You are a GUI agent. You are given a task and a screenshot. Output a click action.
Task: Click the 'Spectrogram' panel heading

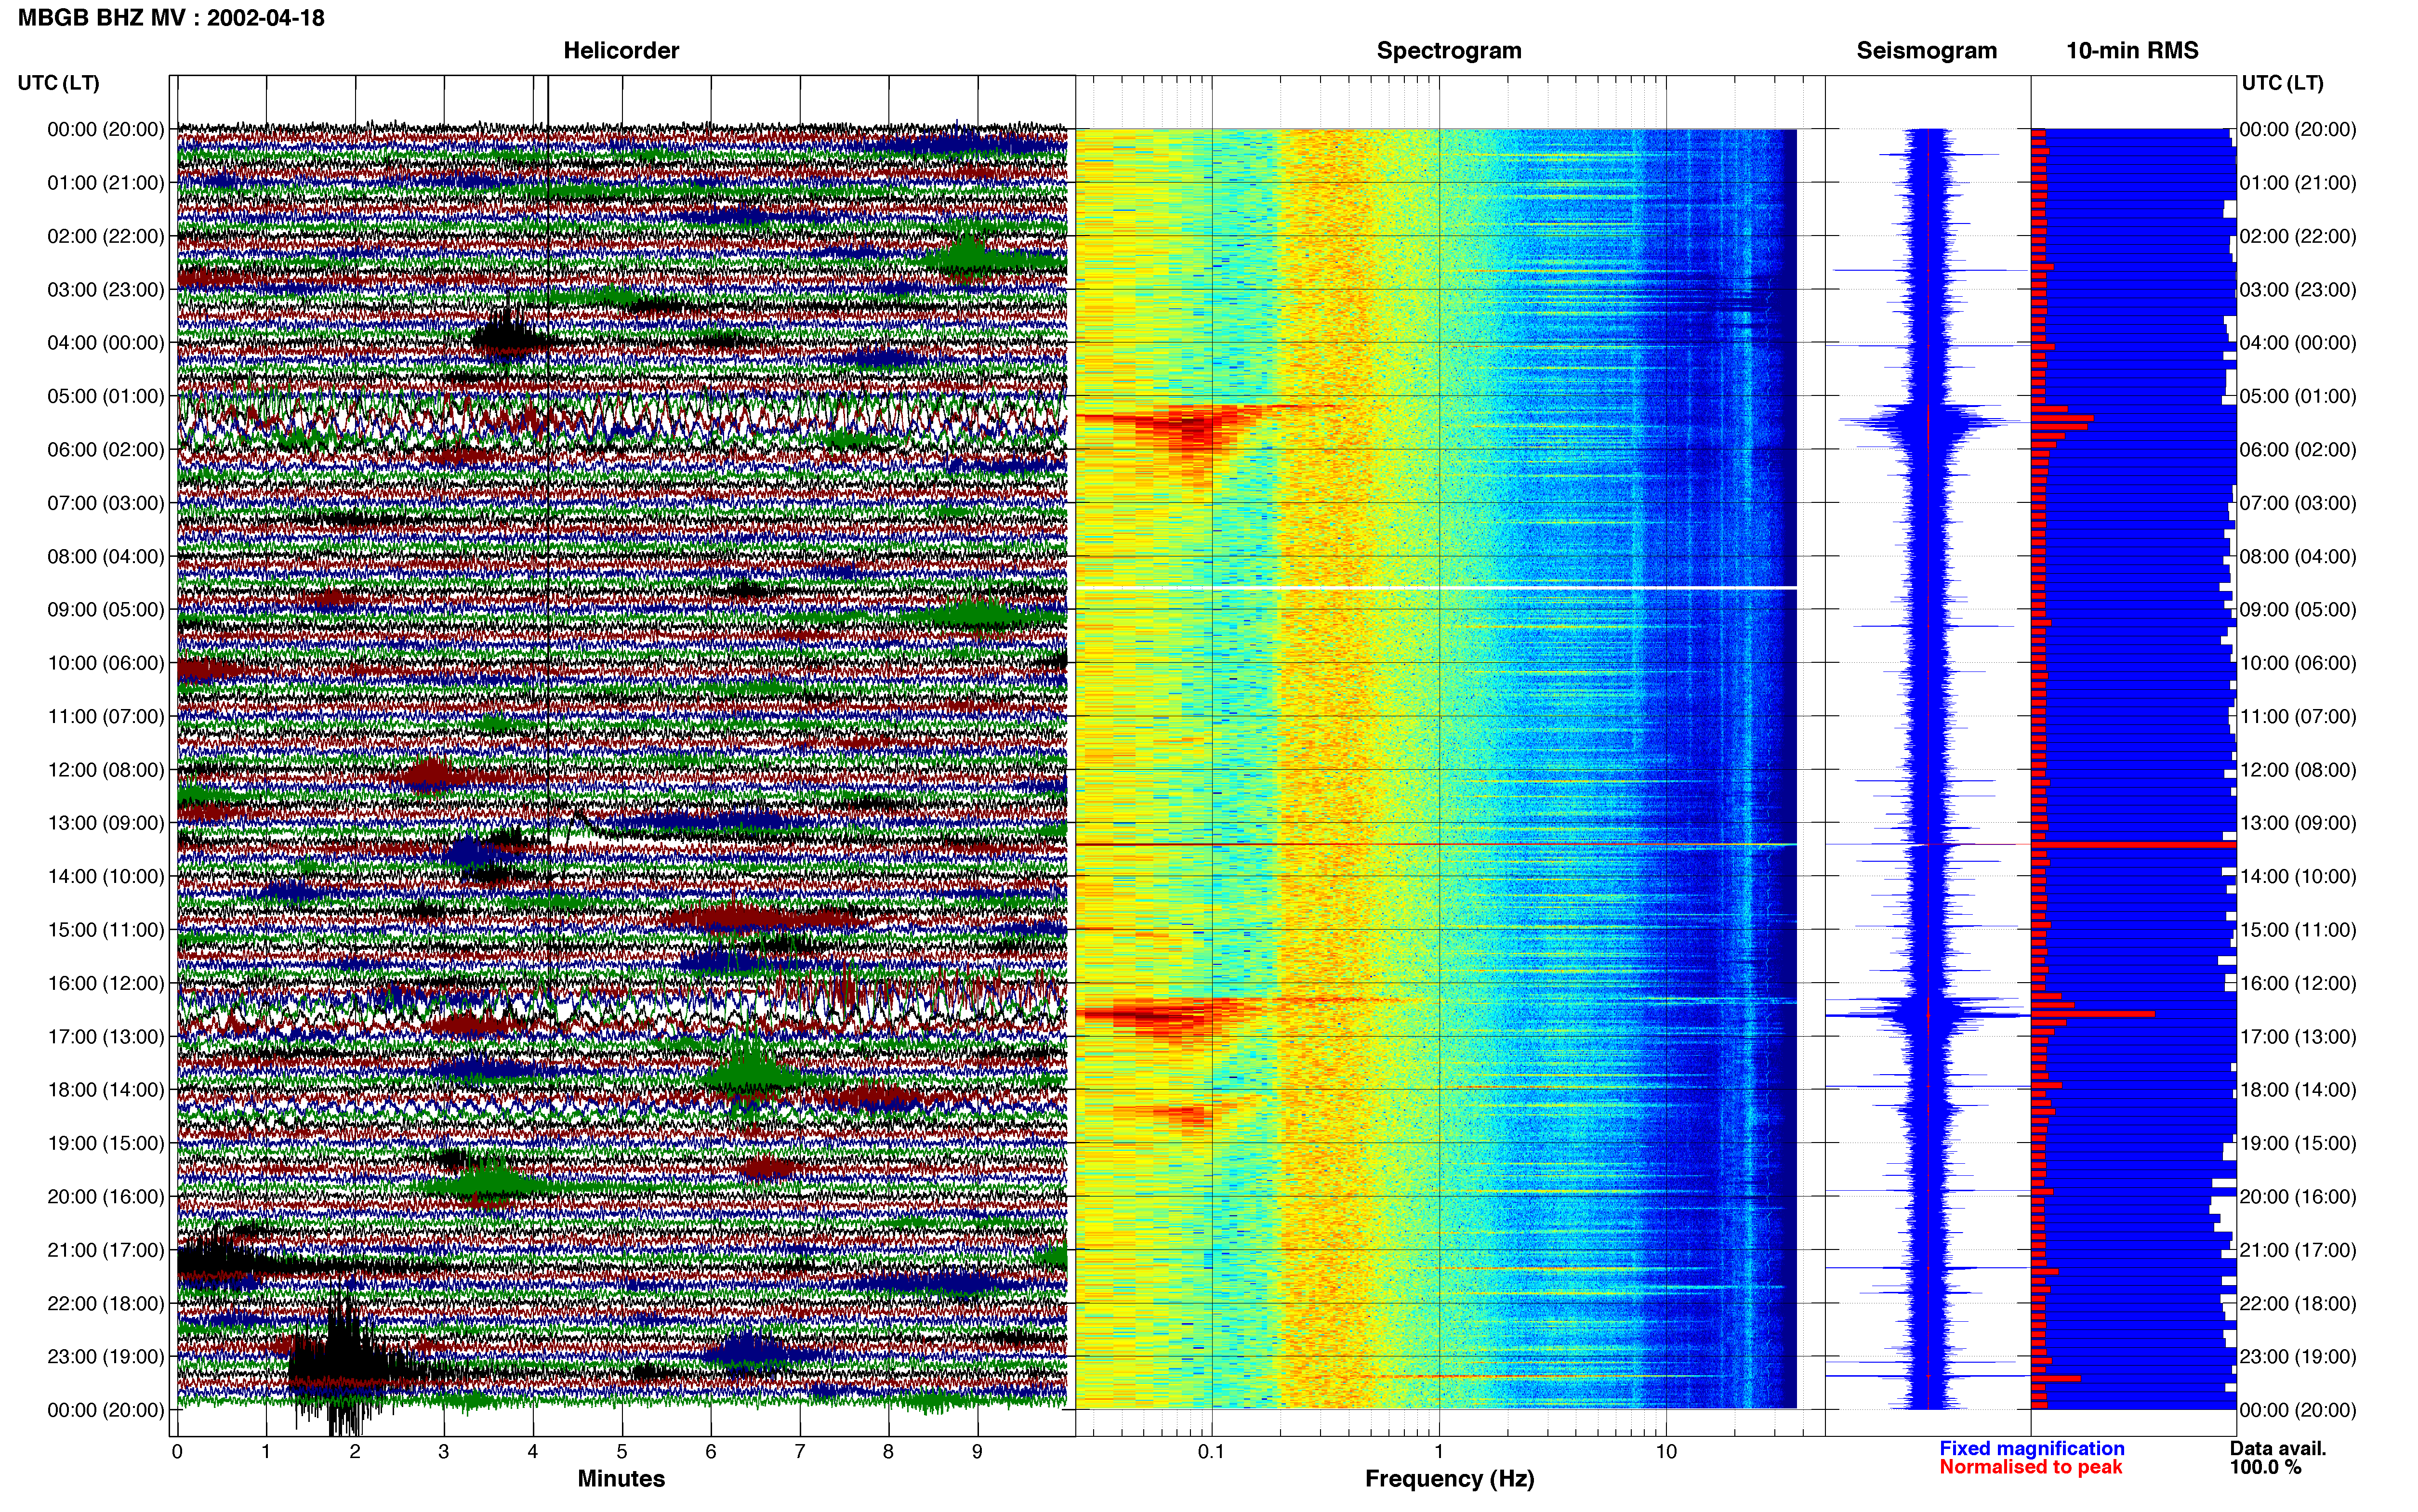pyautogui.click(x=1449, y=50)
